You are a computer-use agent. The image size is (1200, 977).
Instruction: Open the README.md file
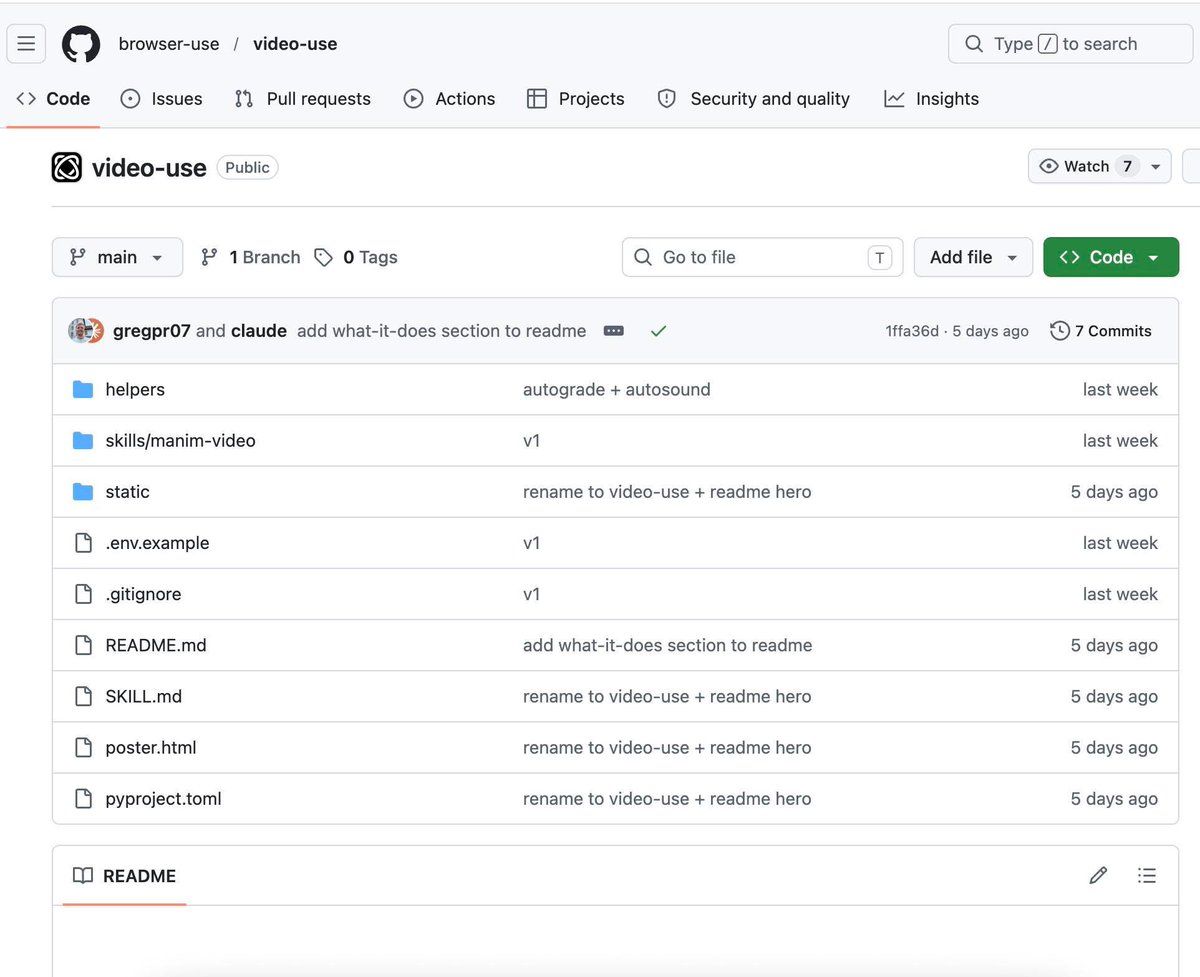tap(156, 645)
